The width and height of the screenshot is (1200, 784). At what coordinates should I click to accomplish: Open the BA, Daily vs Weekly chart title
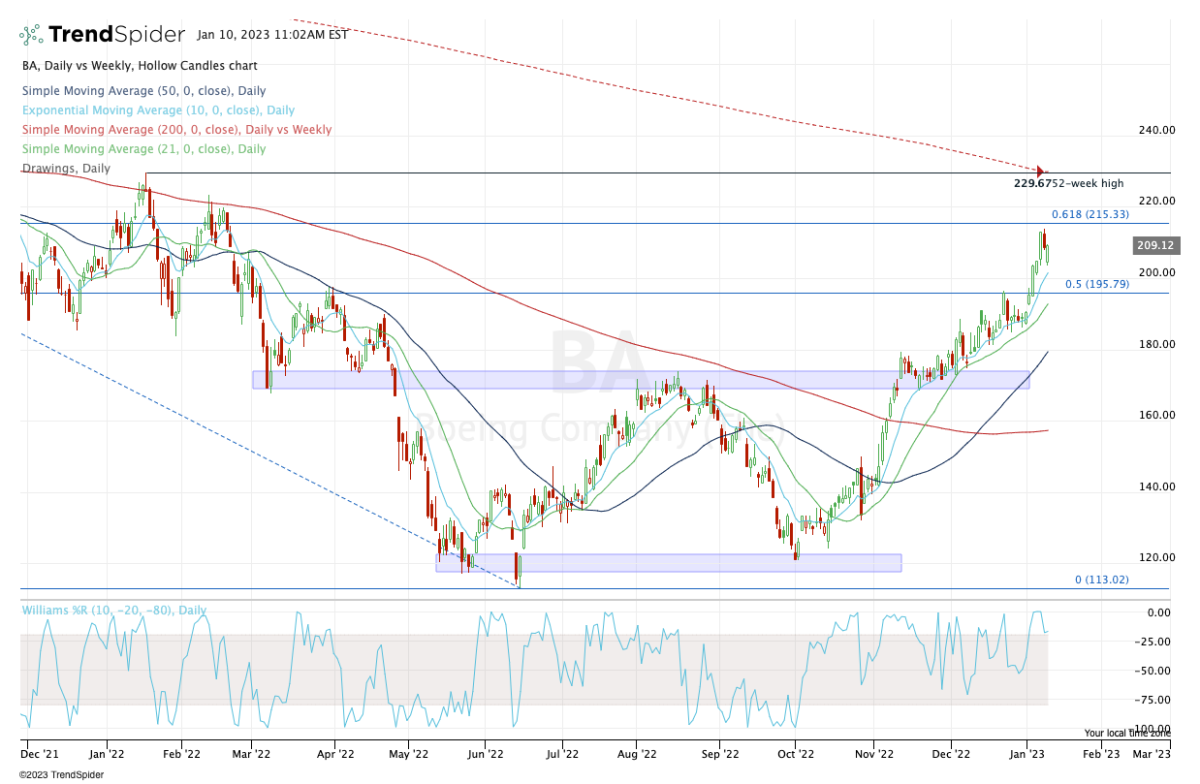[x=139, y=65]
